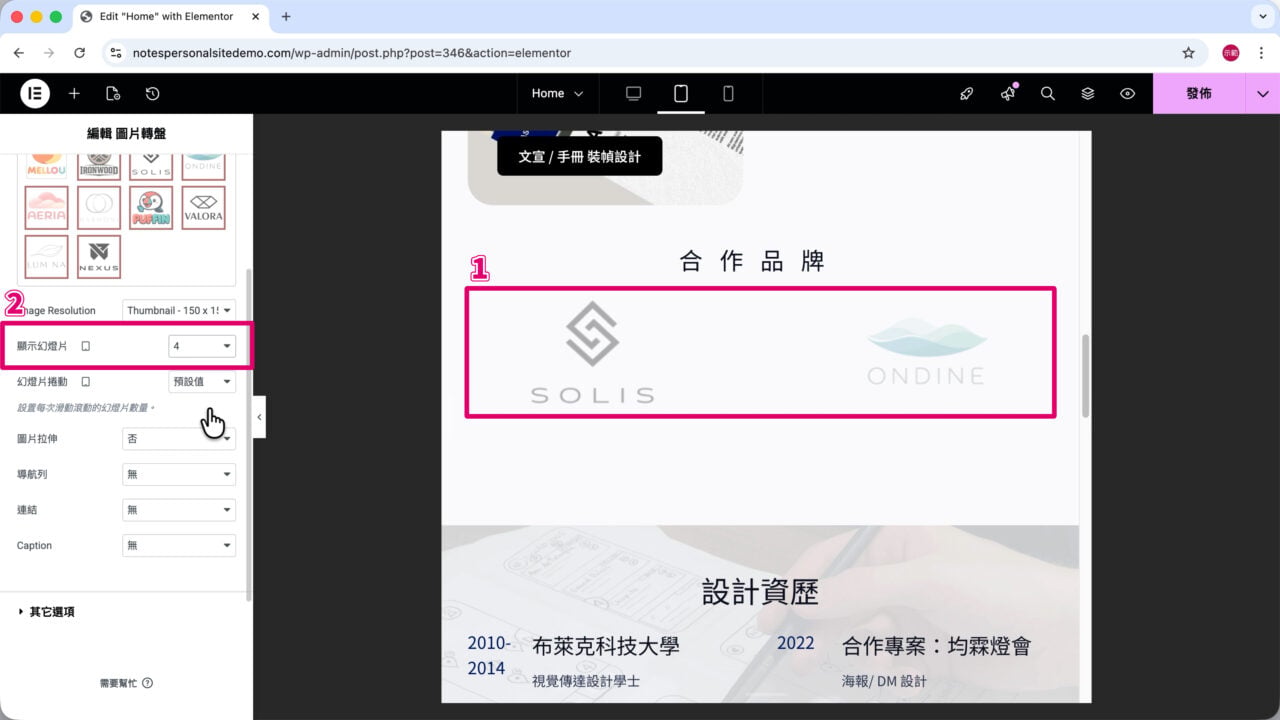
Task: Open the page settings document icon
Action: point(113,93)
